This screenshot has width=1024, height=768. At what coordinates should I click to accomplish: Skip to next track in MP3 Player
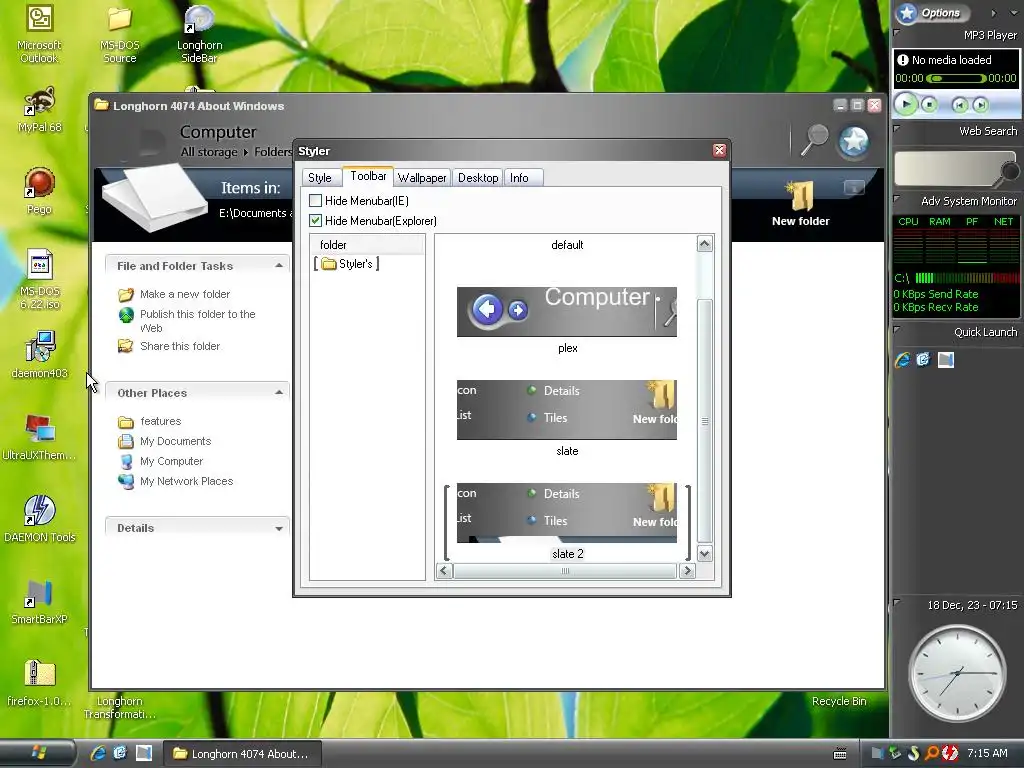(980, 104)
